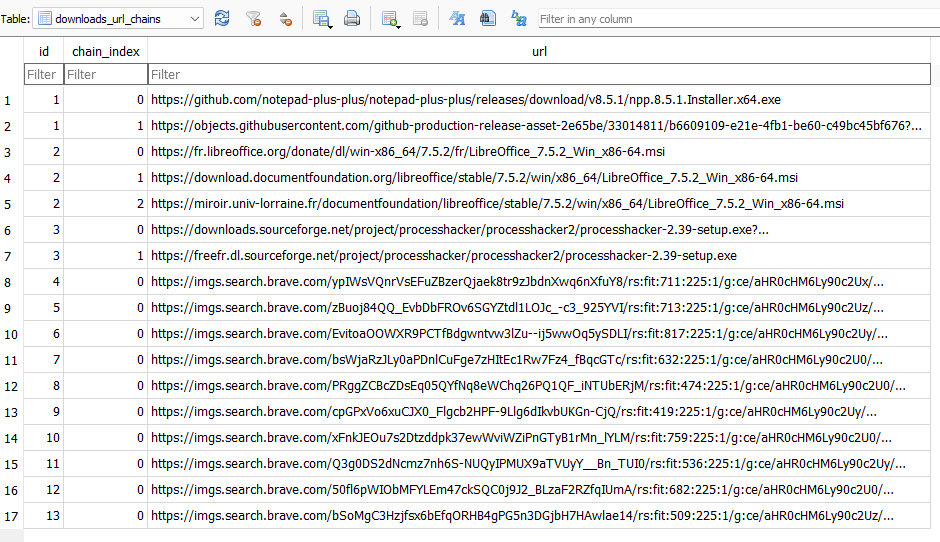Viewport: 940px width, 542px height.
Task: Insert a new record icon
Action: [391, 19]
